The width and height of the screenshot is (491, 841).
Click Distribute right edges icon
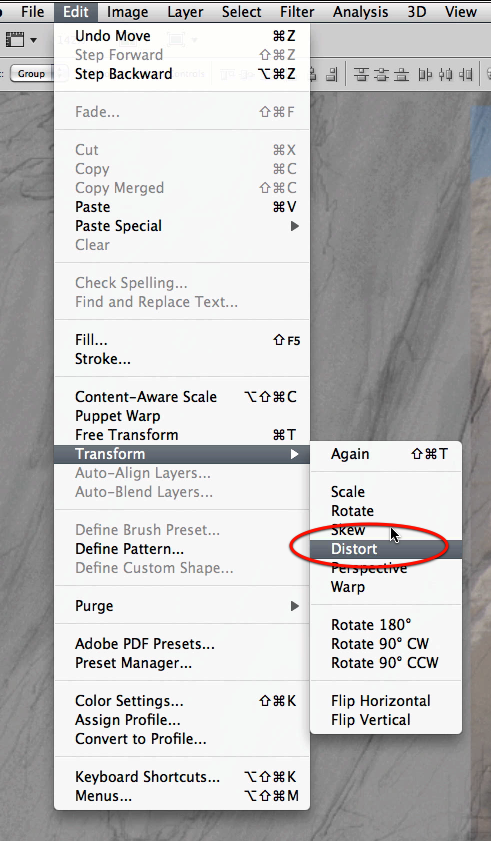pos(465,73)
